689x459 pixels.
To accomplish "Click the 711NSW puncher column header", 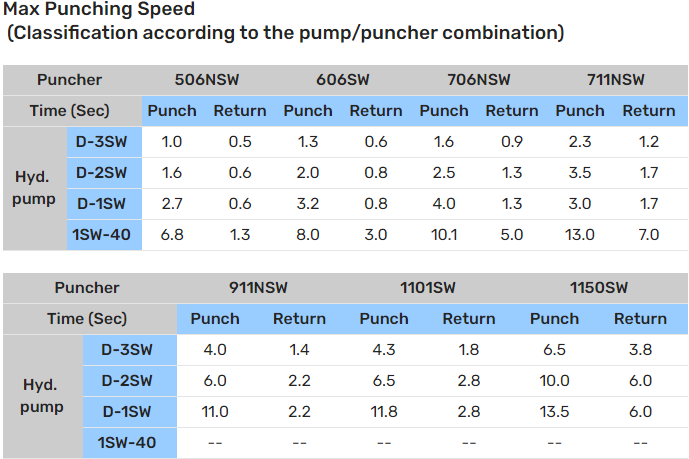I will coord(613,79).
